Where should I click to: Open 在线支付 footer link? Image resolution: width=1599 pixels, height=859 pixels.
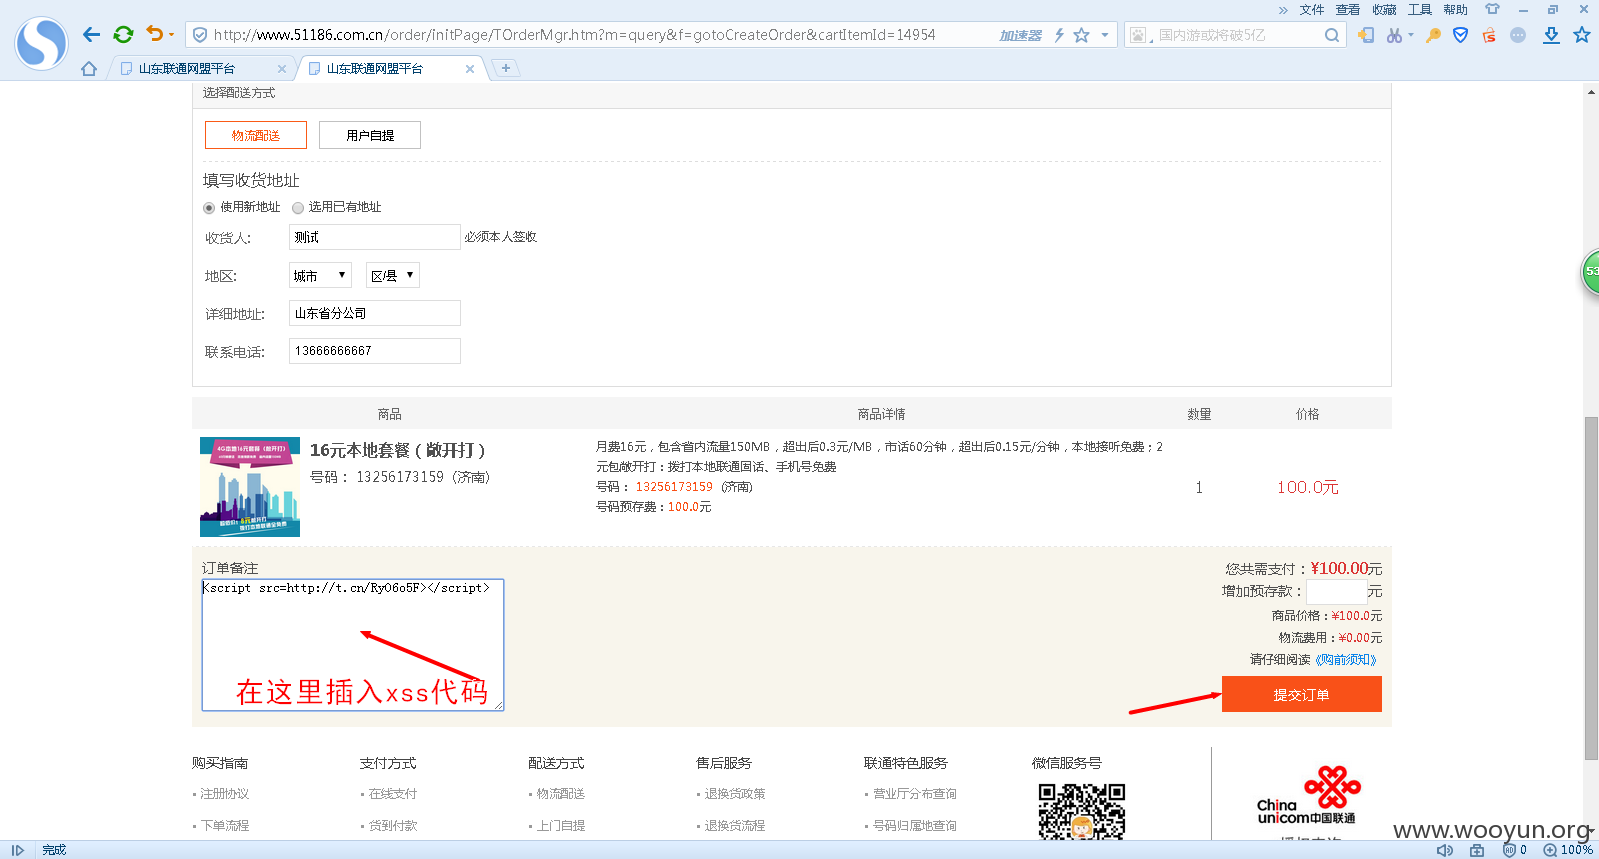click(x=393, y=794)
